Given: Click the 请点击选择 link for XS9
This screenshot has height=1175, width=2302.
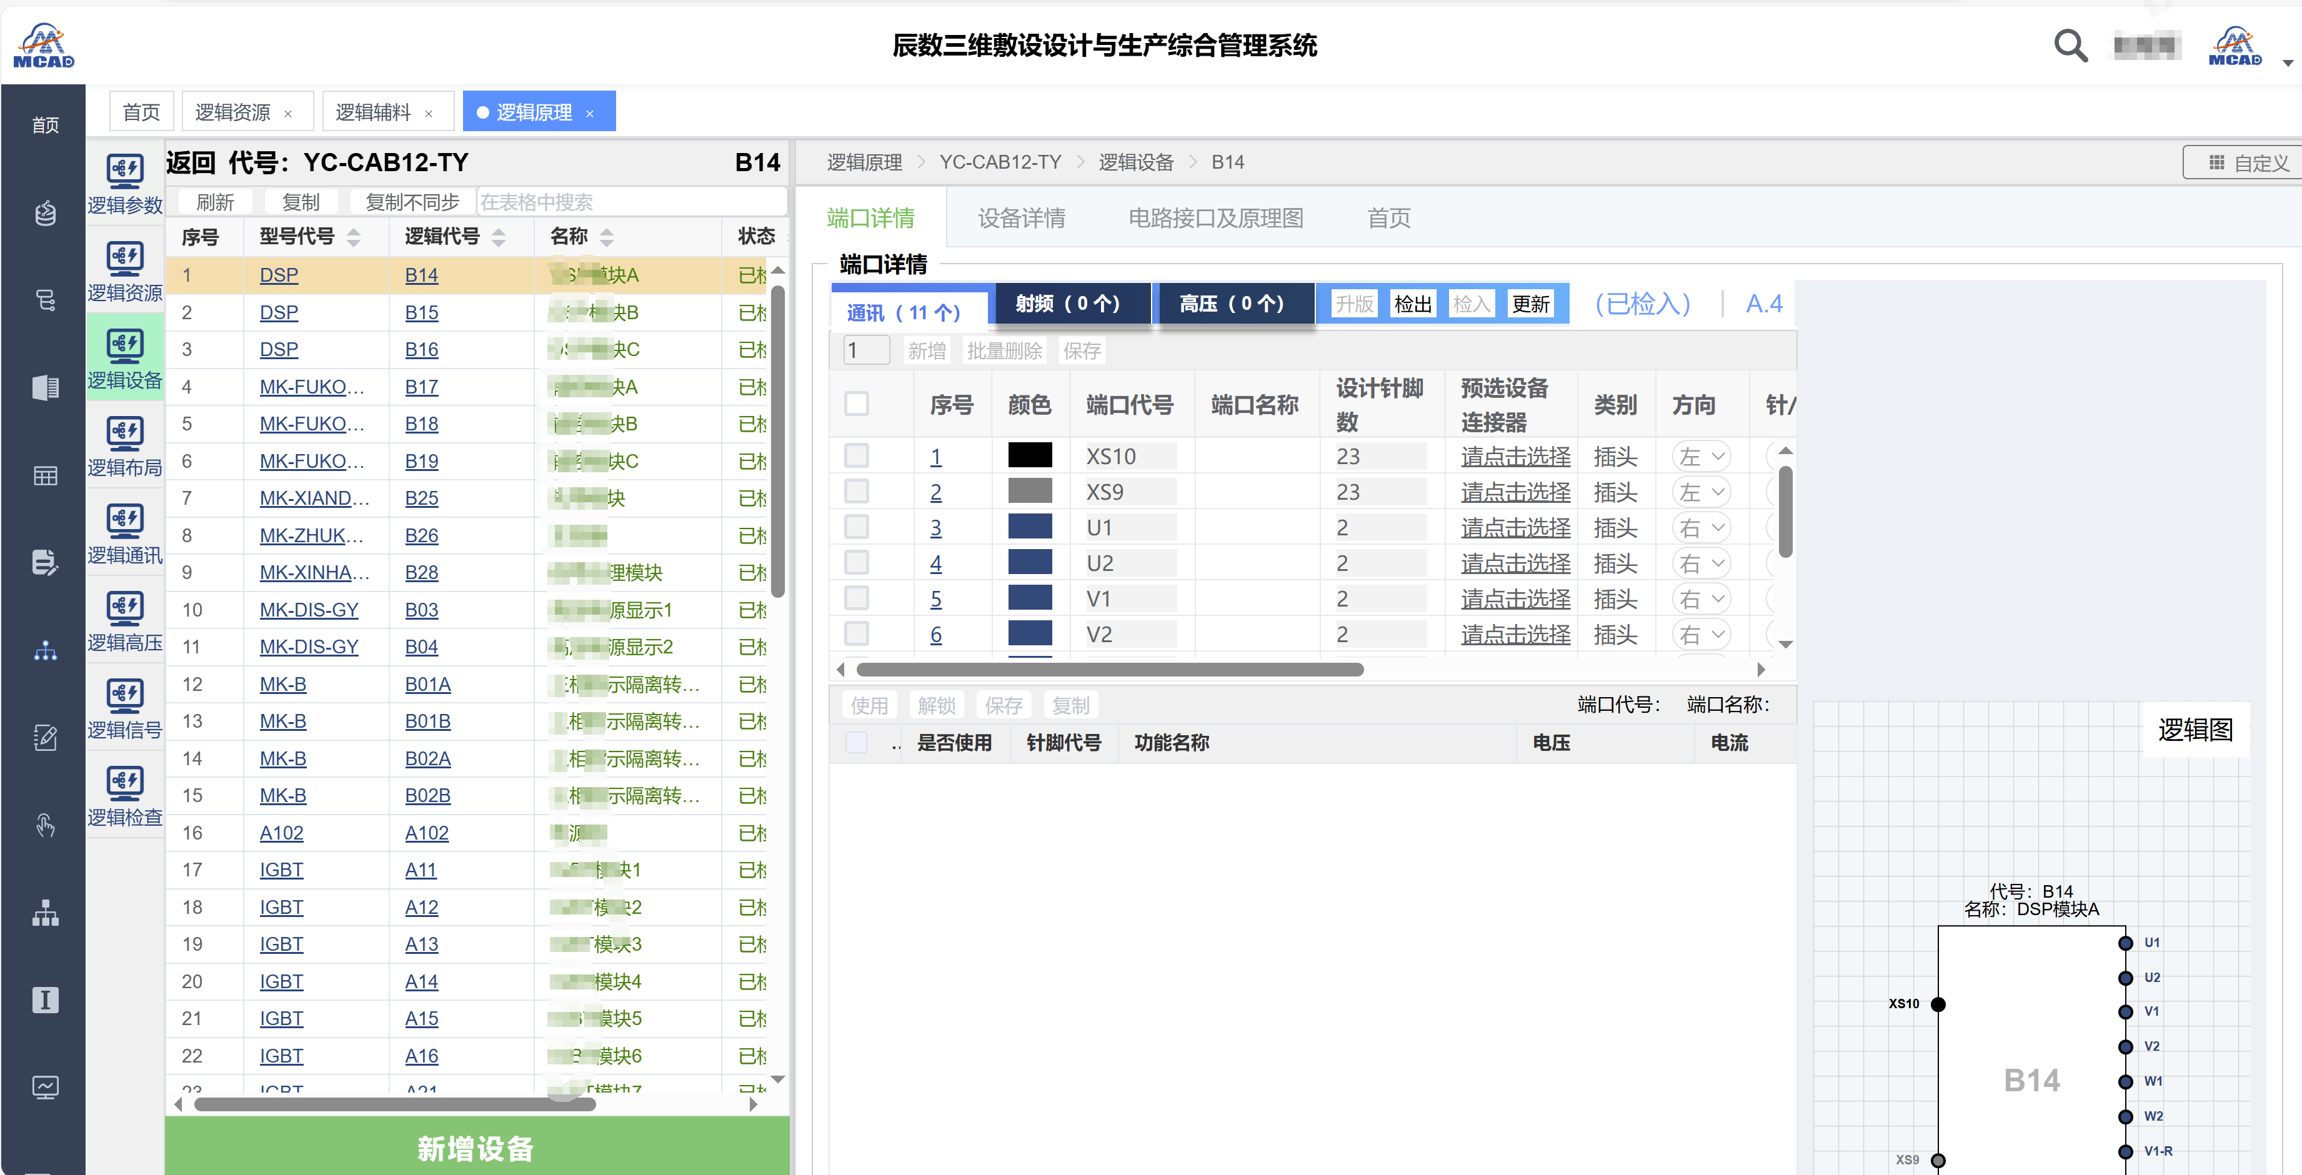Looking at the screenshot, I should click(1515, 492).
